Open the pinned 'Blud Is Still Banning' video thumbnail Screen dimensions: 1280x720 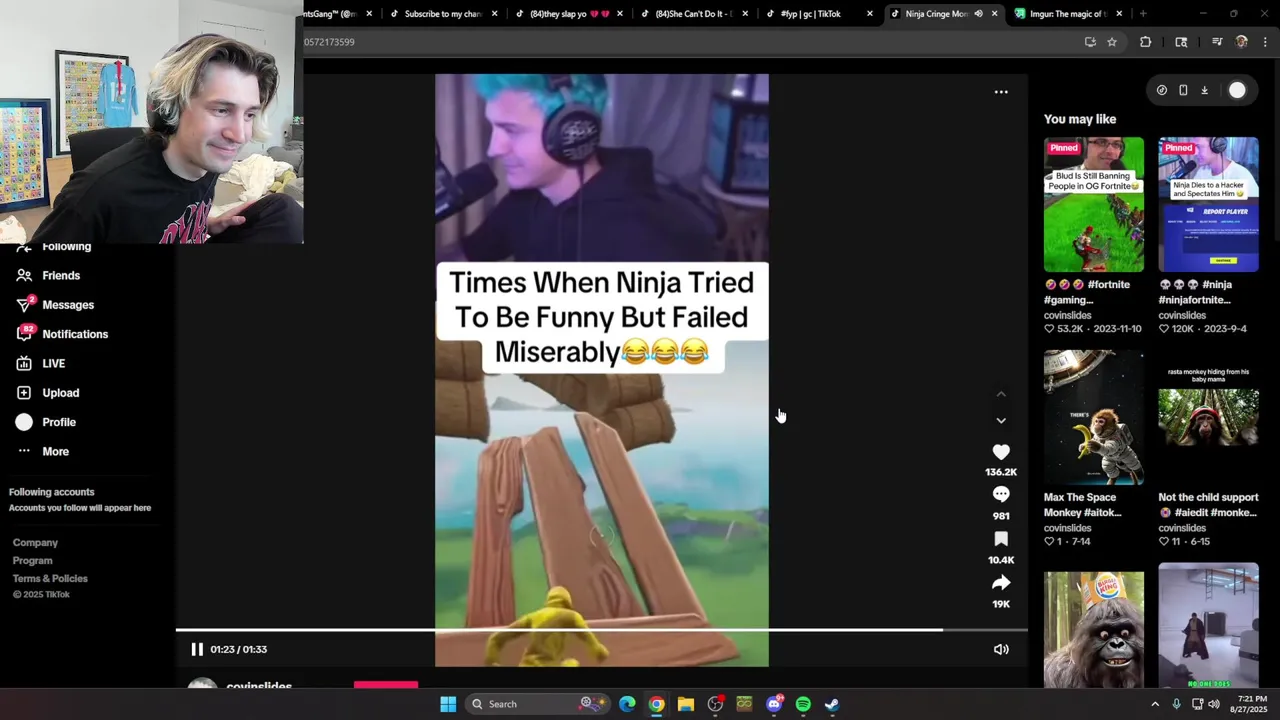[1094, 205]
